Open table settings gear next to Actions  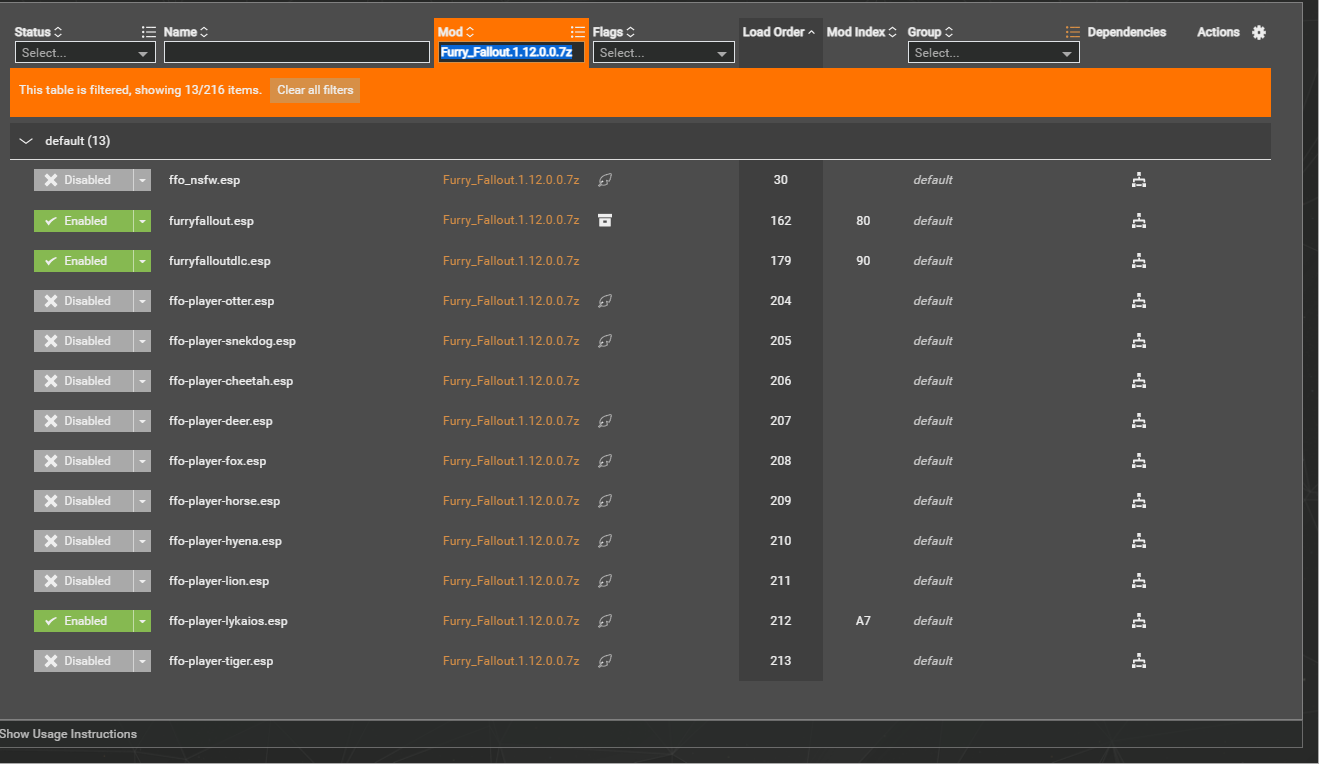click(1259, 32)
